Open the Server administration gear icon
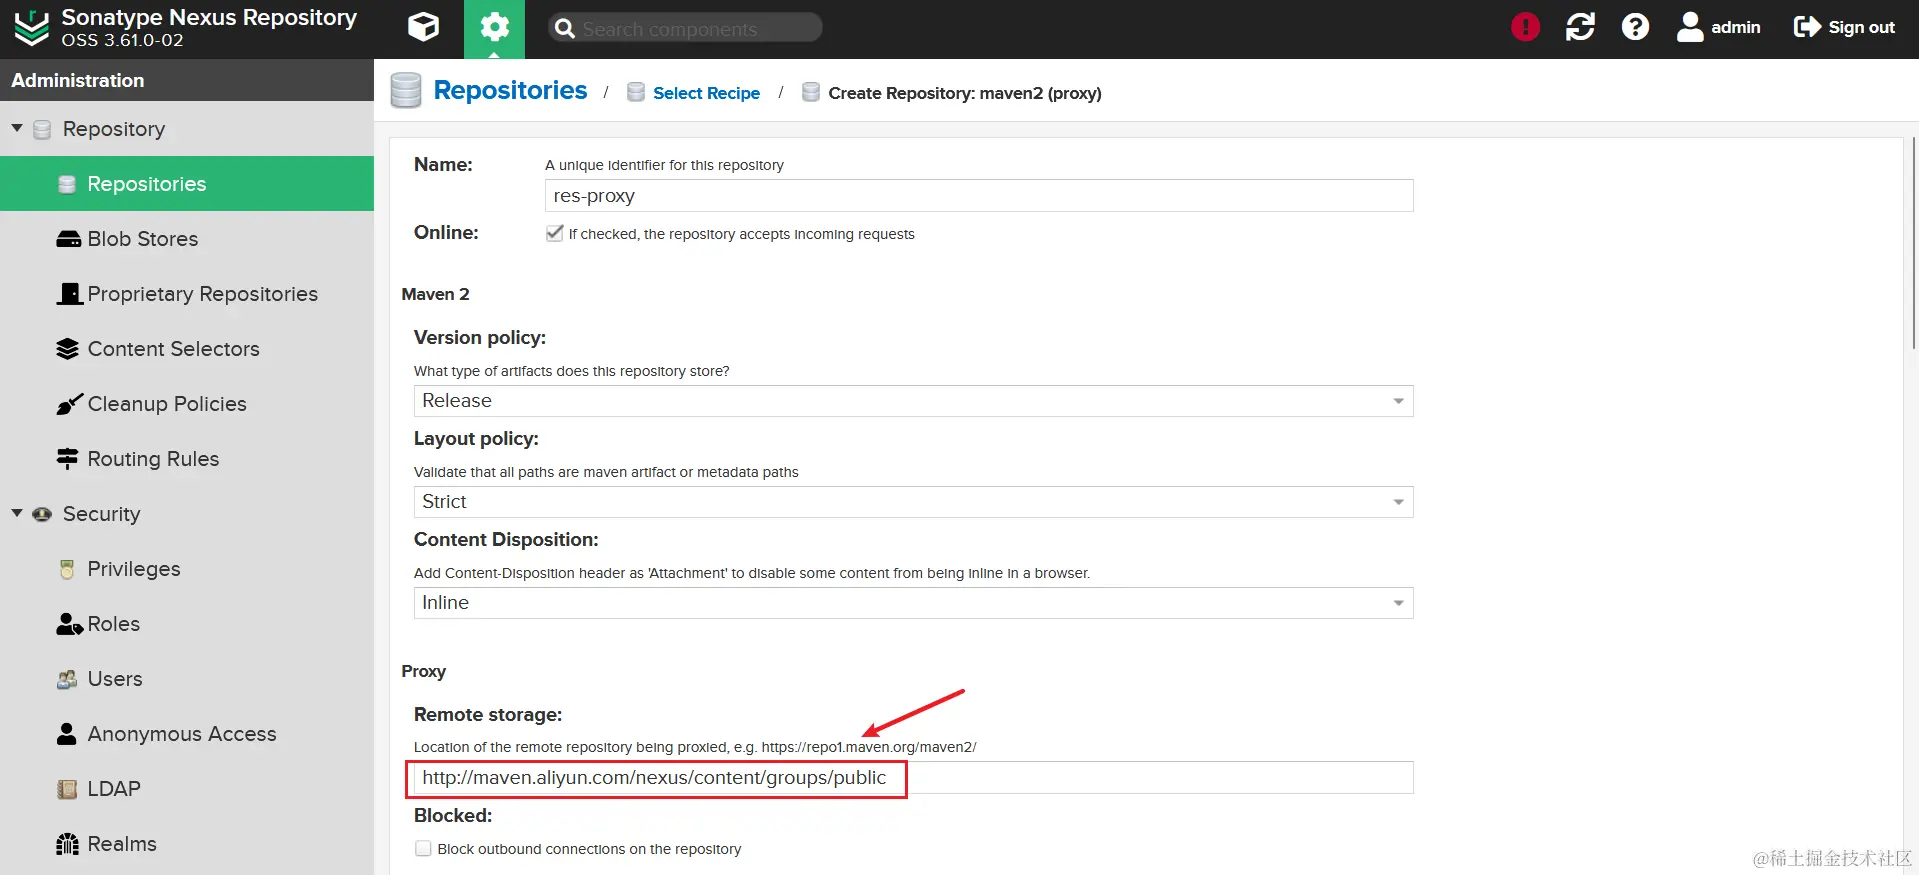The image size is (1919, 875). click(x=494, y=27)
